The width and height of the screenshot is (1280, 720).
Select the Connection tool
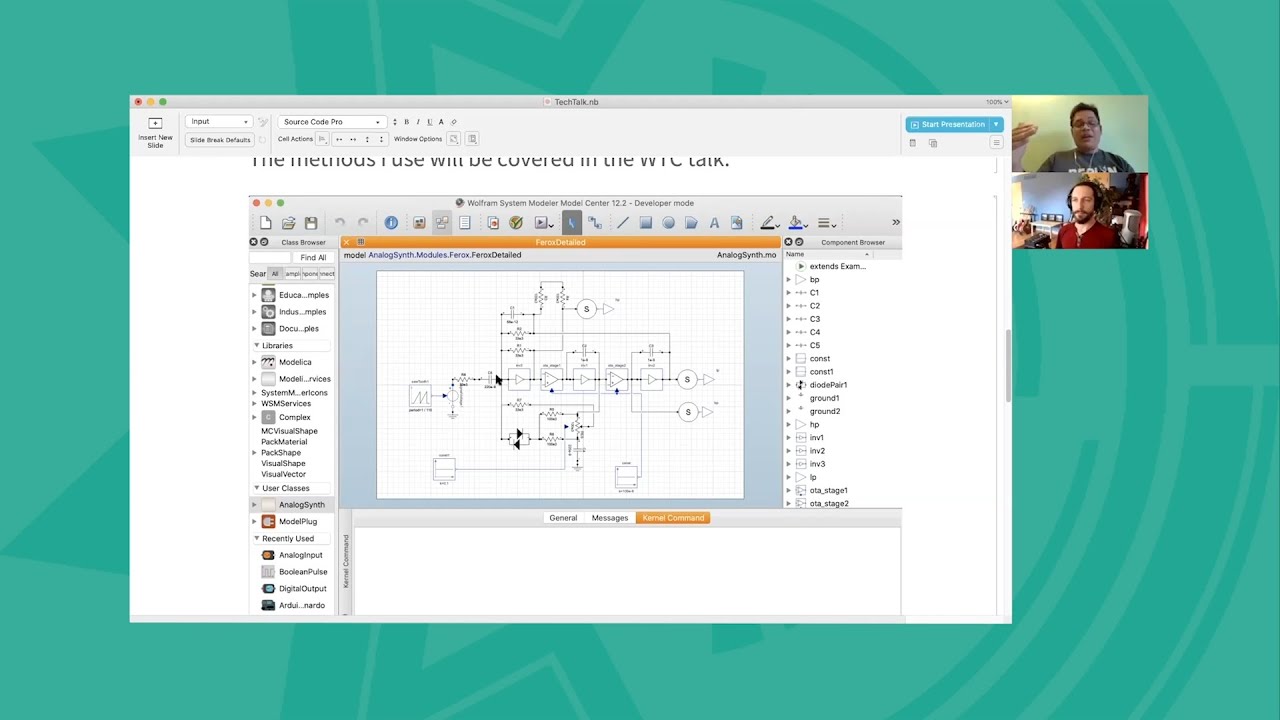point(595,223)
